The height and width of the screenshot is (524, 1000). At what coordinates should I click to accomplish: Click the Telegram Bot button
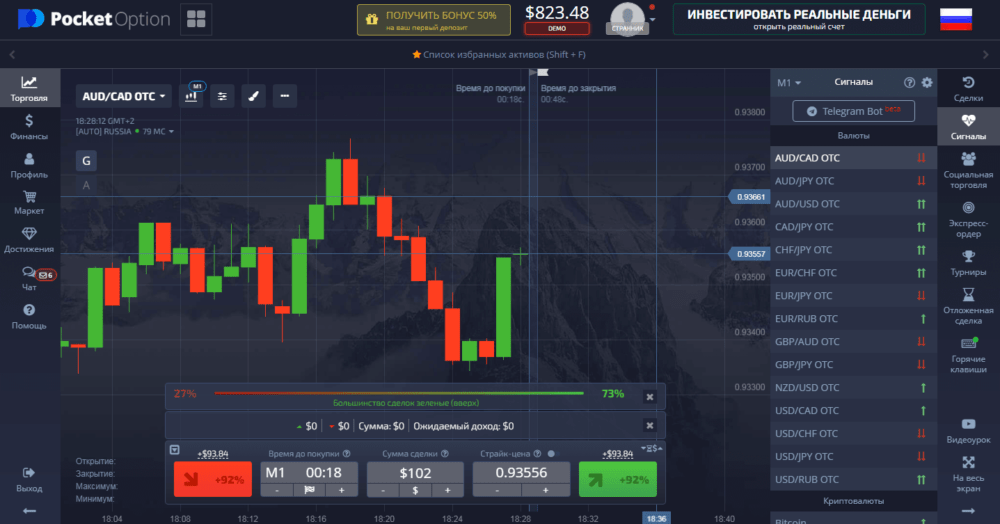click(x=853, y=112)
